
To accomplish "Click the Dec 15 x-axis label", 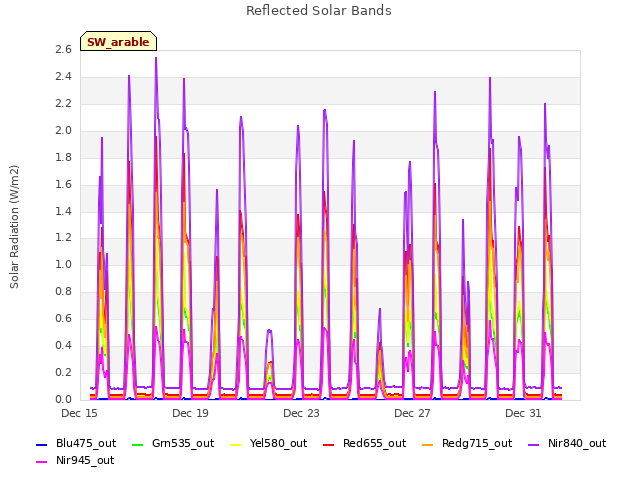I will coord(79,413).
